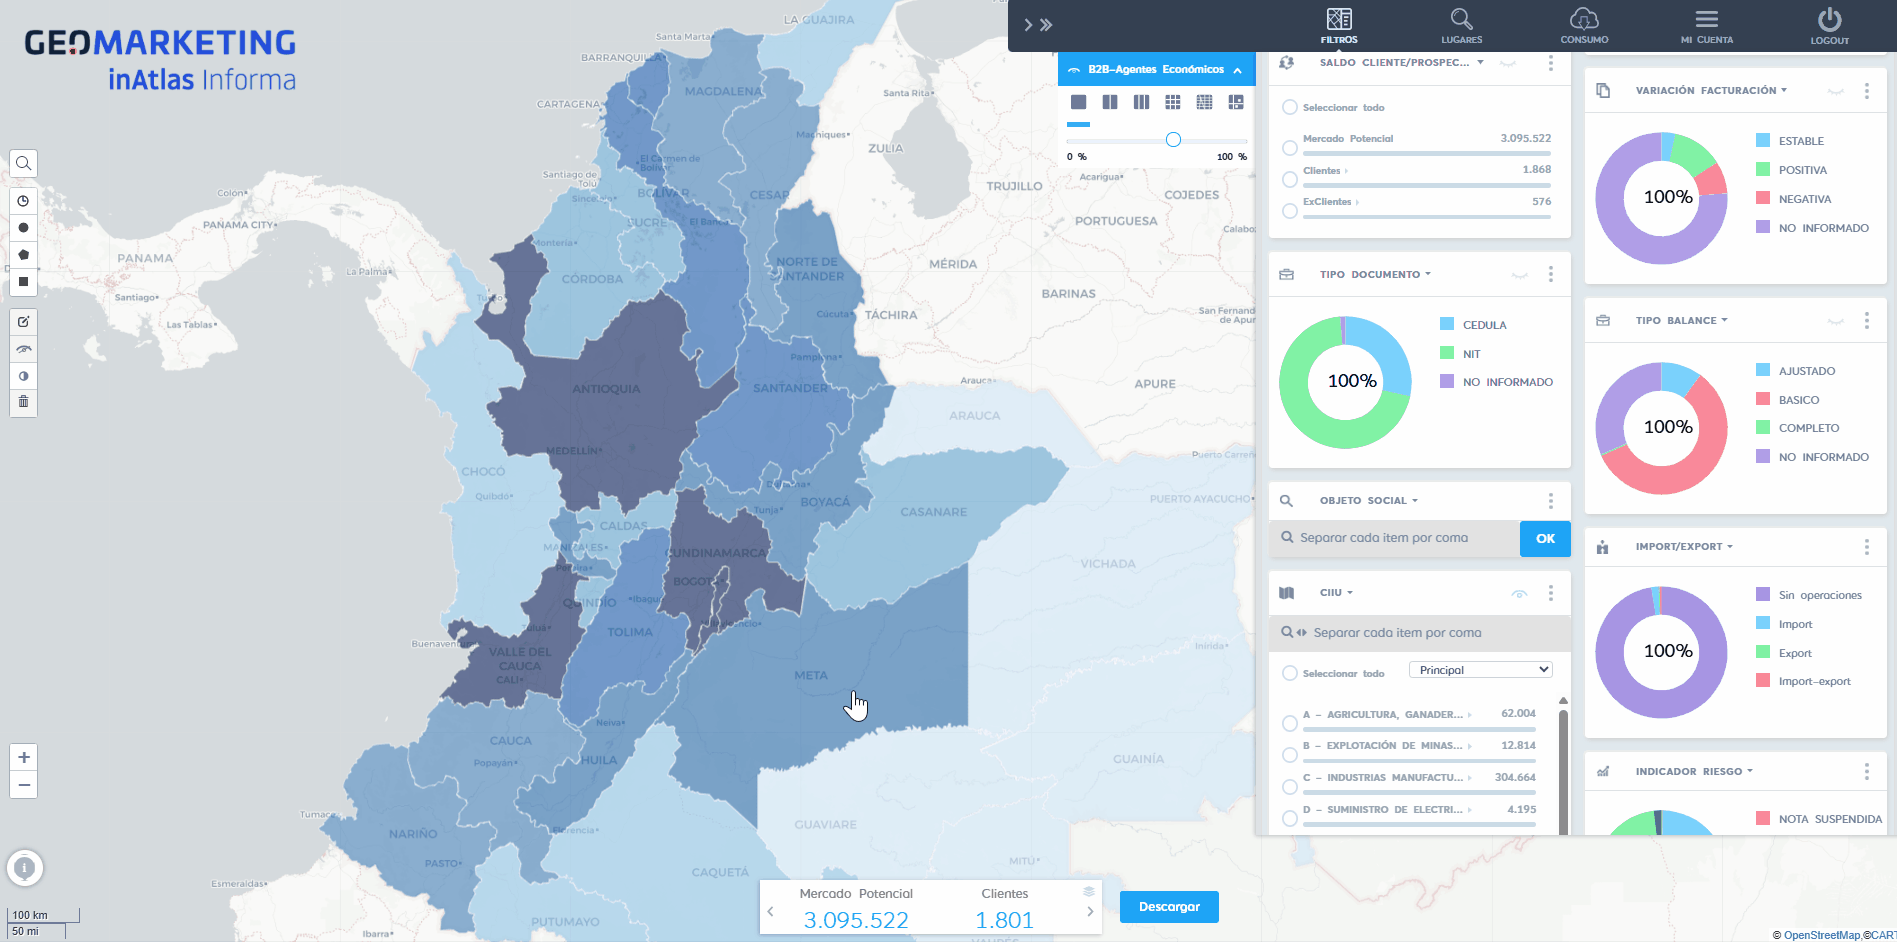Select the ExClientes radio option

(x=1290, y=211)
